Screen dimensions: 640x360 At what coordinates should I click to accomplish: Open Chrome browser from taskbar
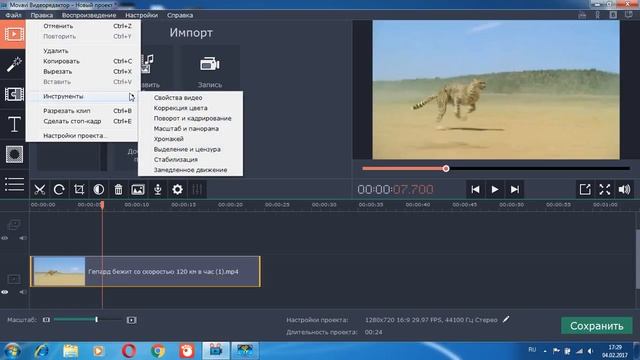coord(158,351)
